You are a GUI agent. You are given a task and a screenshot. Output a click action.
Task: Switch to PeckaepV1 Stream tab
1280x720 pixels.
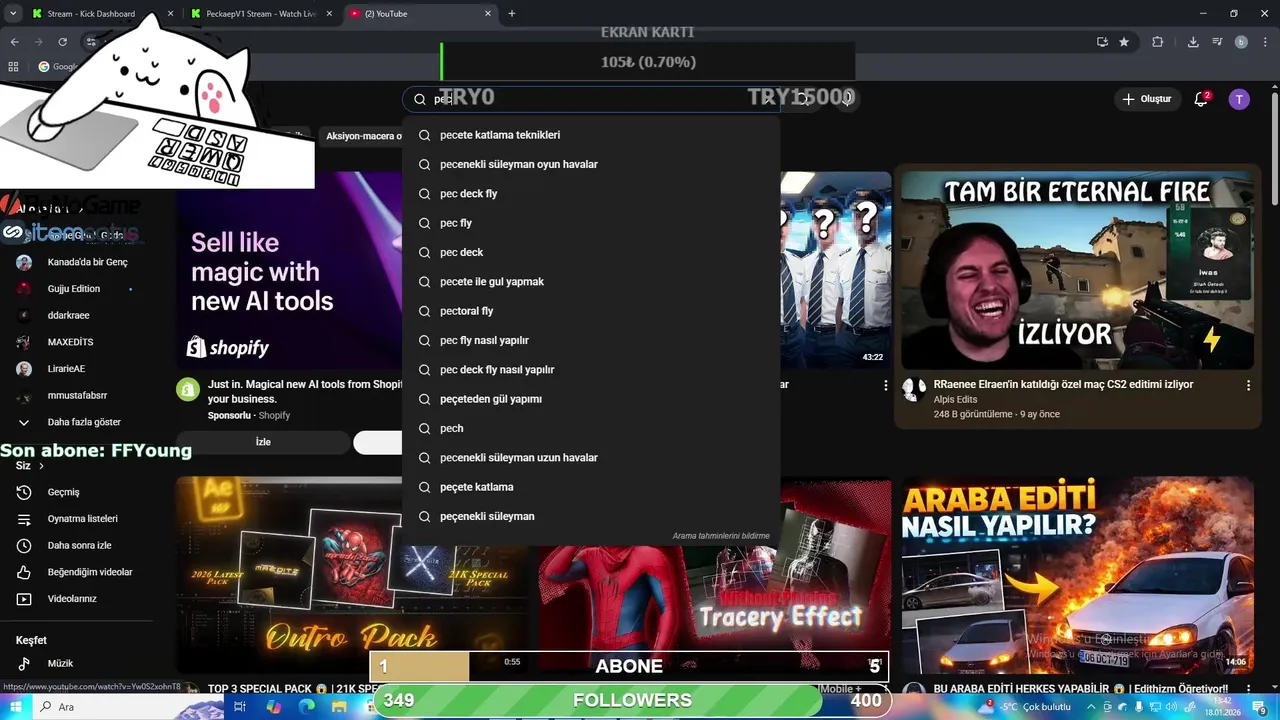(x=260, y=14)
